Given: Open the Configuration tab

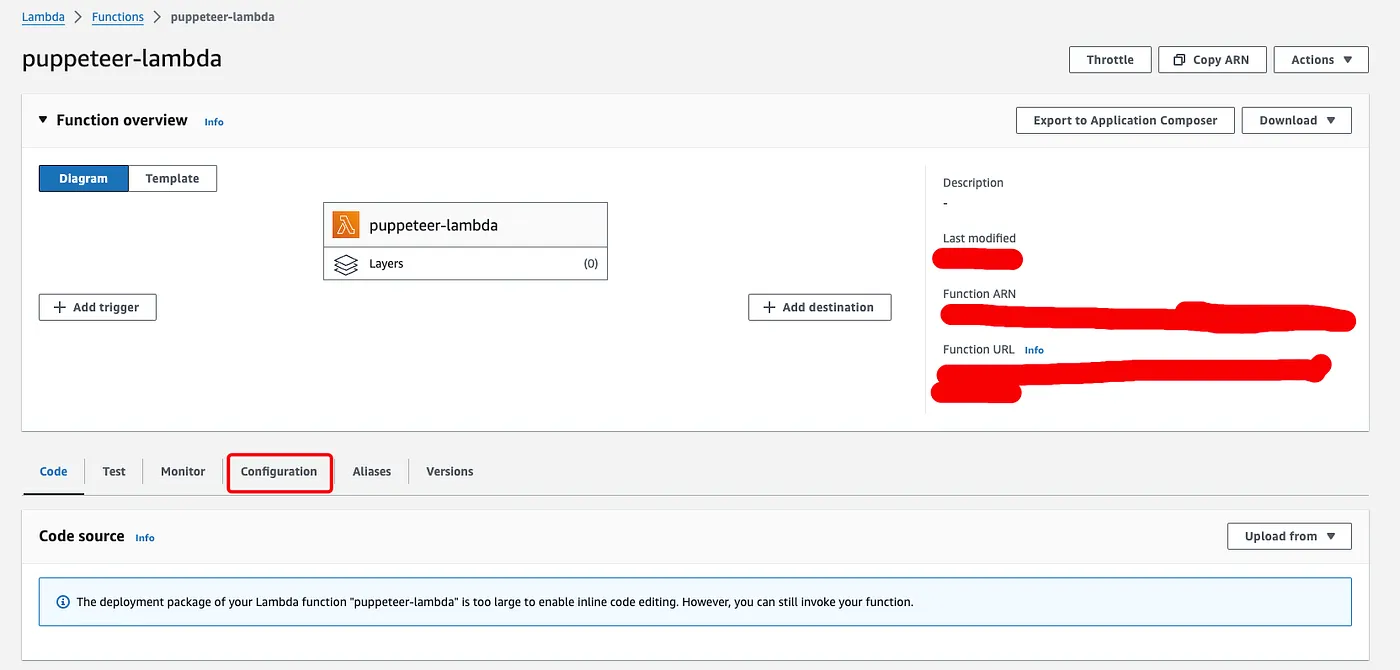Looking at the screenshot, I should (x=279, y=472).
